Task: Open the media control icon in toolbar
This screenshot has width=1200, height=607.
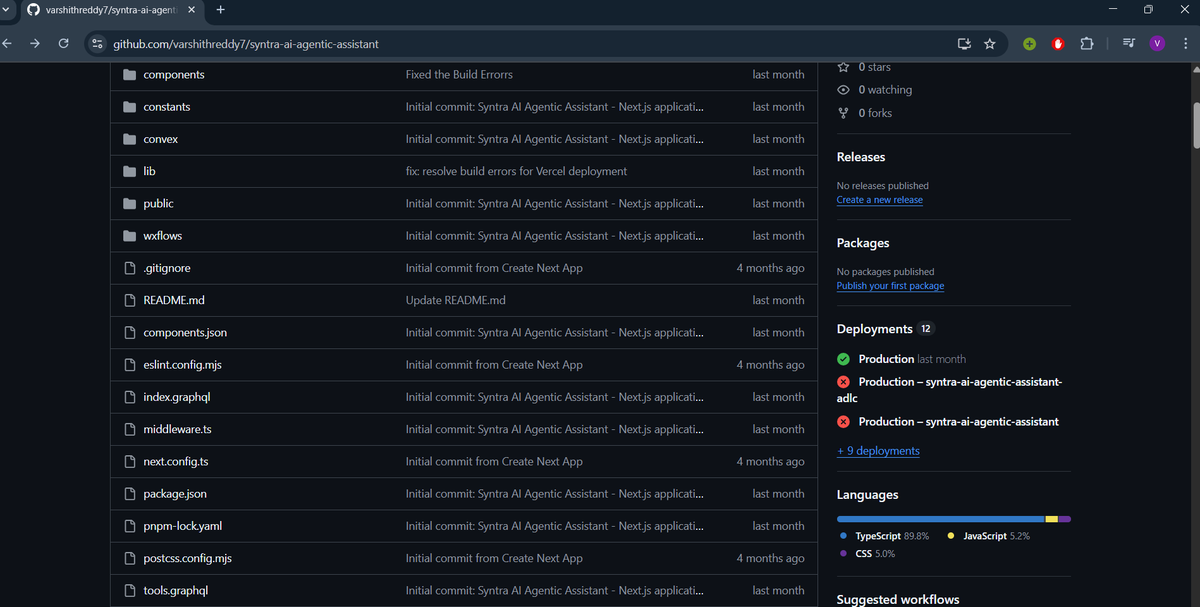Action: 1129,44
